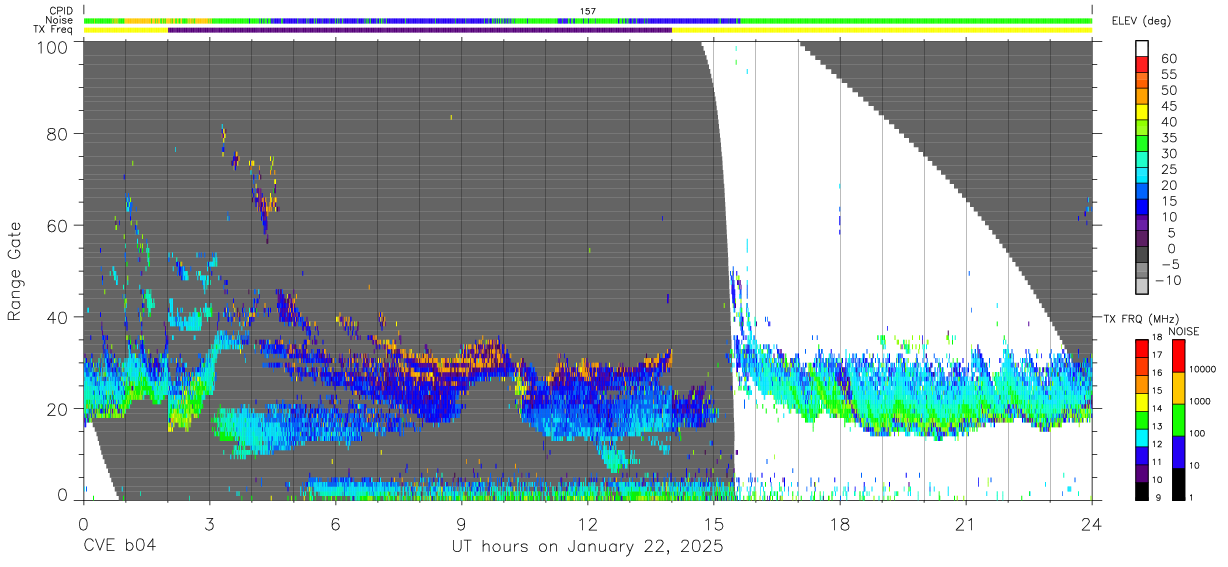Click the UT hour 9 tick label

point(461,525)
